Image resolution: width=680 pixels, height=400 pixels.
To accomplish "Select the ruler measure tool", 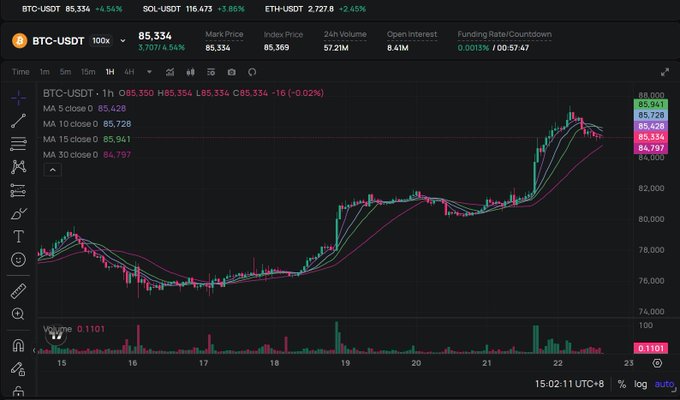I will tap(18, 291).
